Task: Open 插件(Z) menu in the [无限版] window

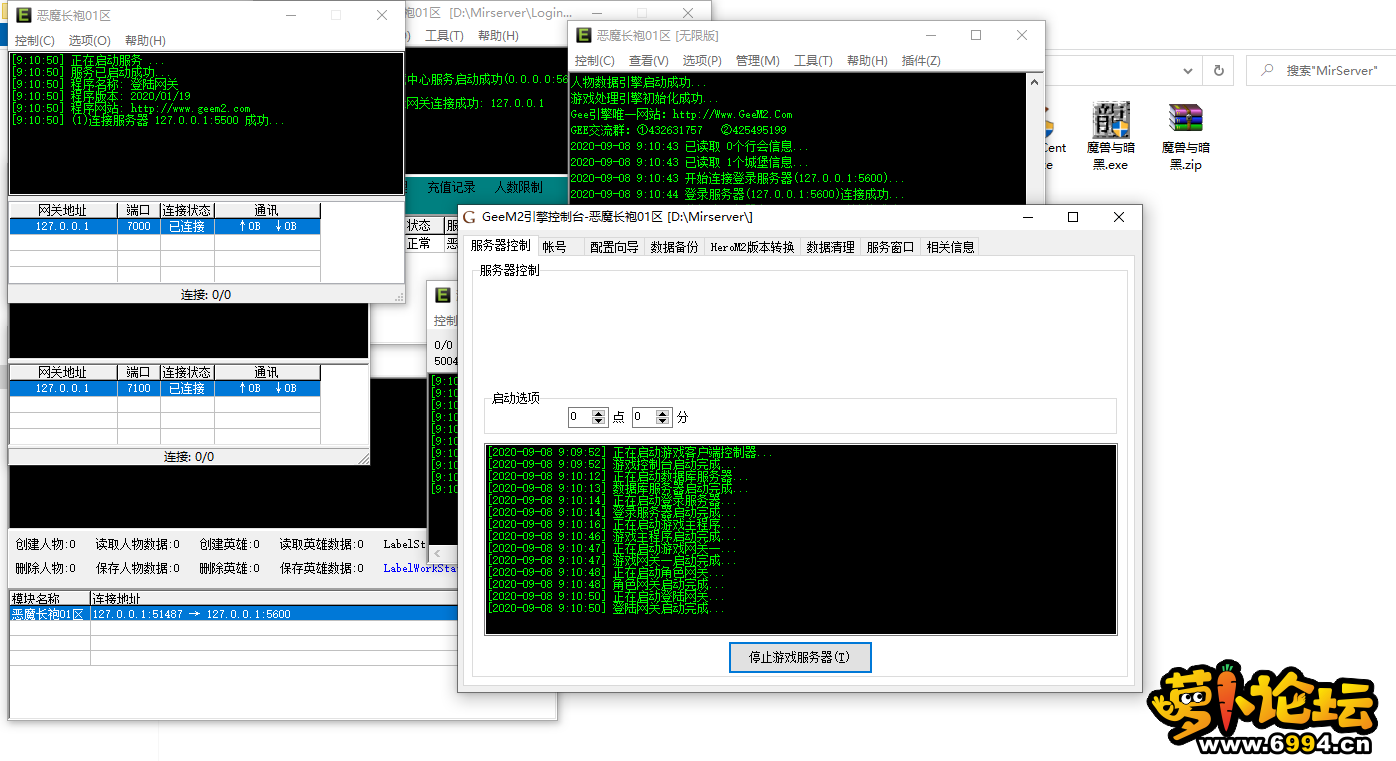Action: pyautogui.click(x=921, y=61)
